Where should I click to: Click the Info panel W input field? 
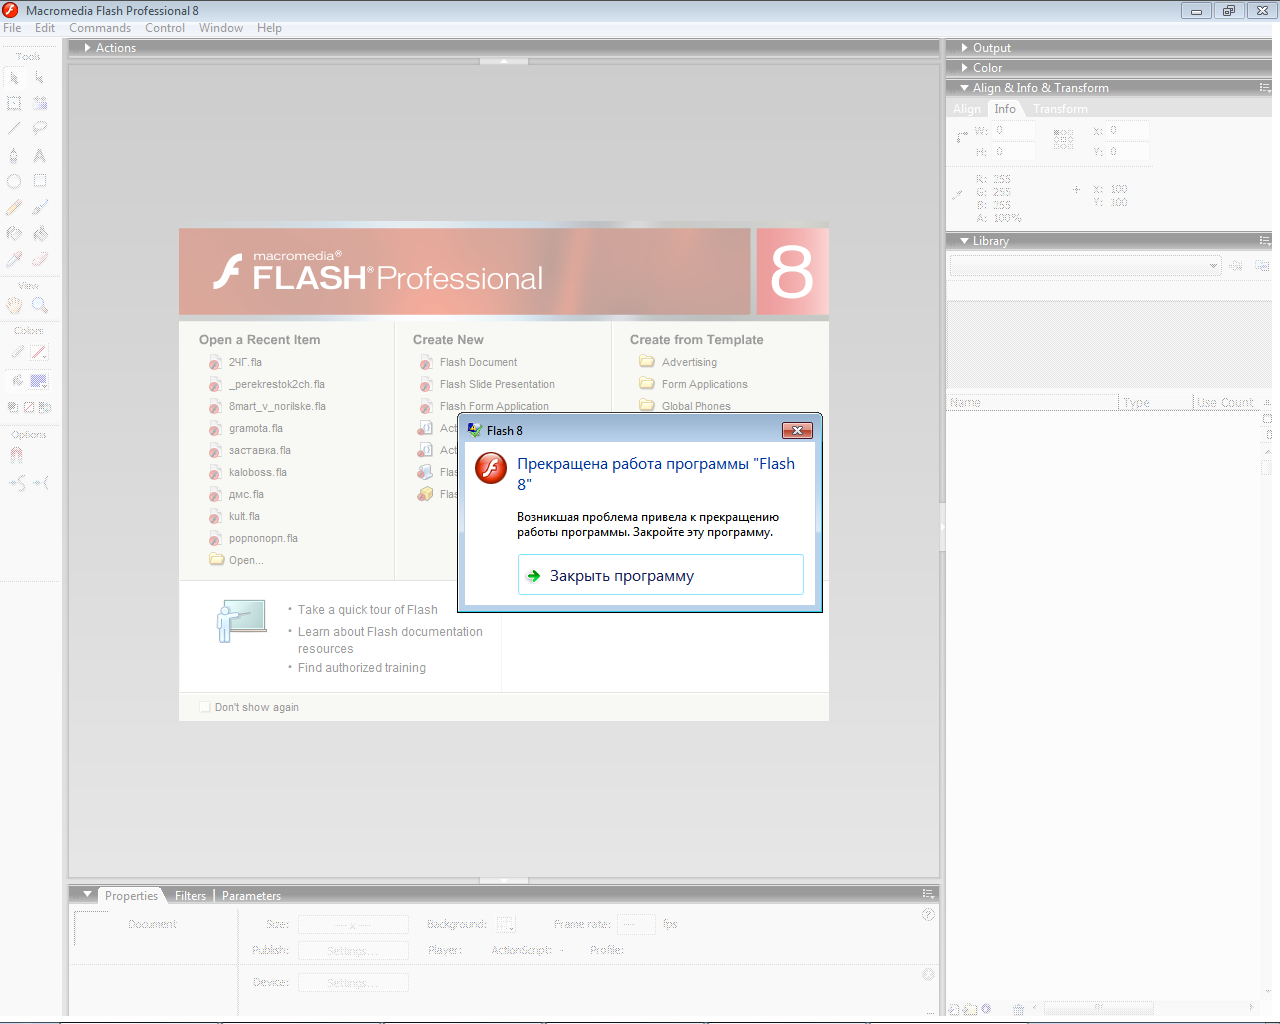point(1013,131)
